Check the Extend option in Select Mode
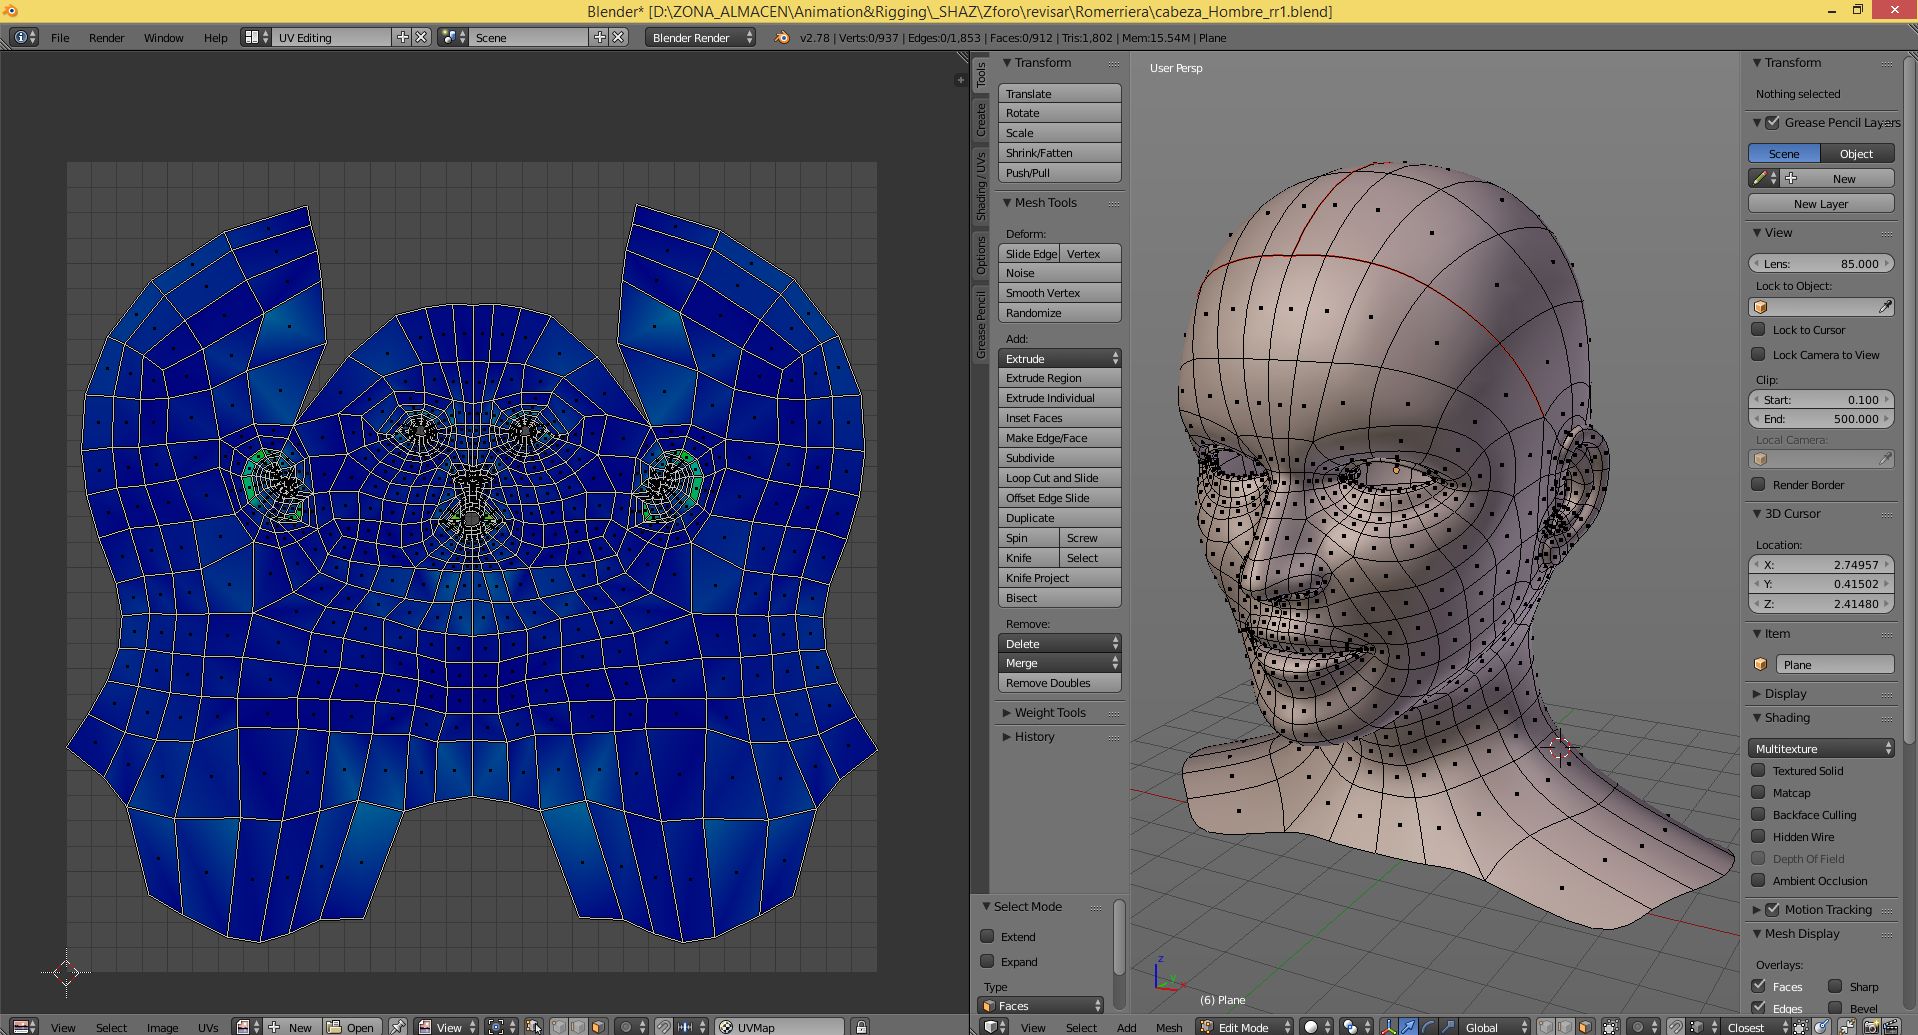This screenshot has width=1918, height=1035. (988, 936)
